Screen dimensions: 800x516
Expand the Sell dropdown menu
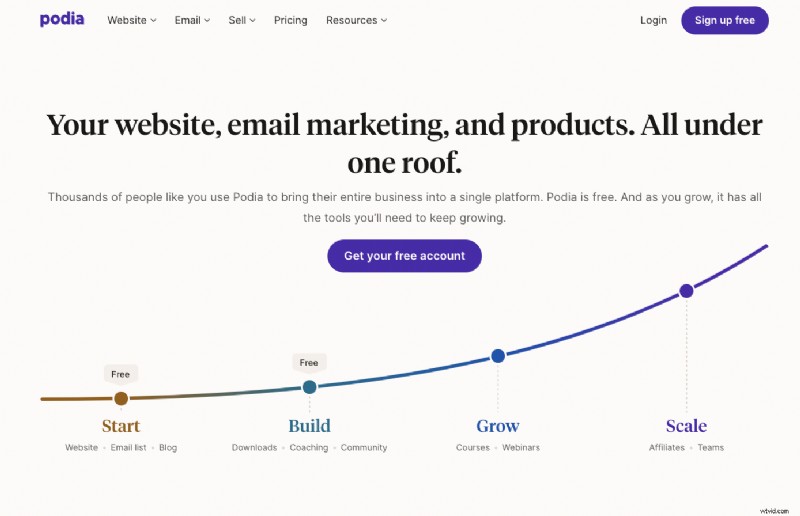coord(242,20)
